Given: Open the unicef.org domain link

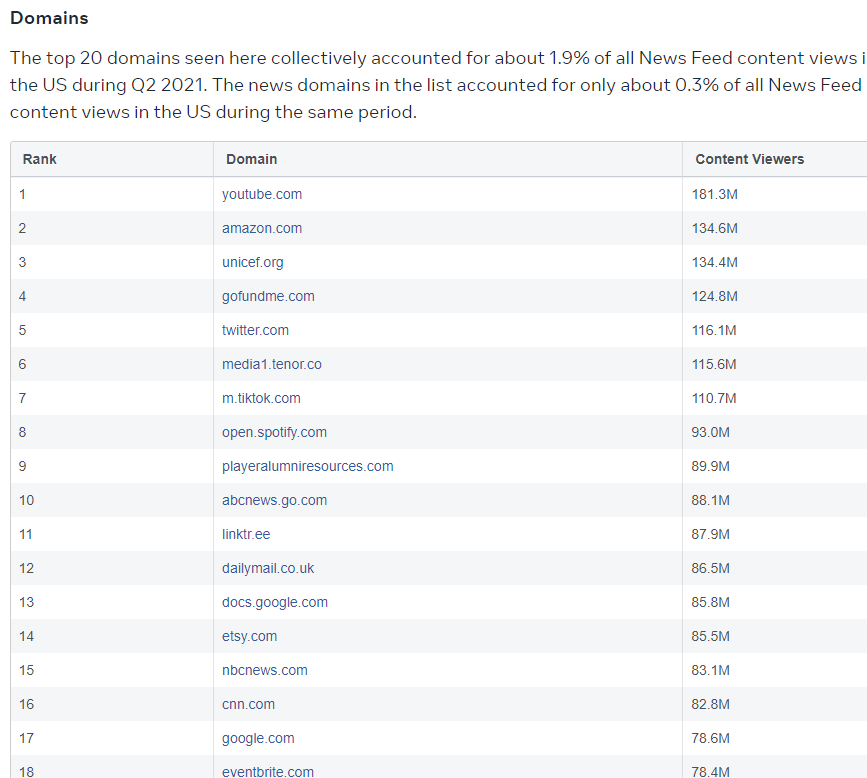Looking at the screenshot, I should [x=252, y=263].
